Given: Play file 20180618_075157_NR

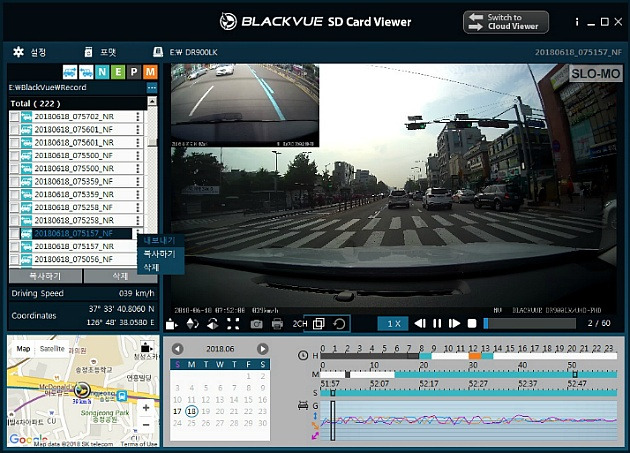Looking at the screenshot, I should (x=74, y=246).
